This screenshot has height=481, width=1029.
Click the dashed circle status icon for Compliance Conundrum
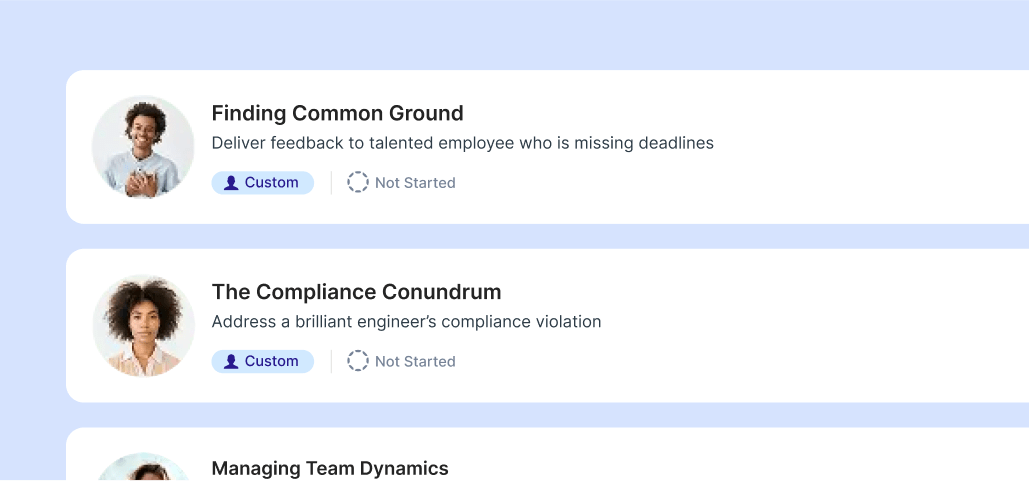[x=358, y=361]
